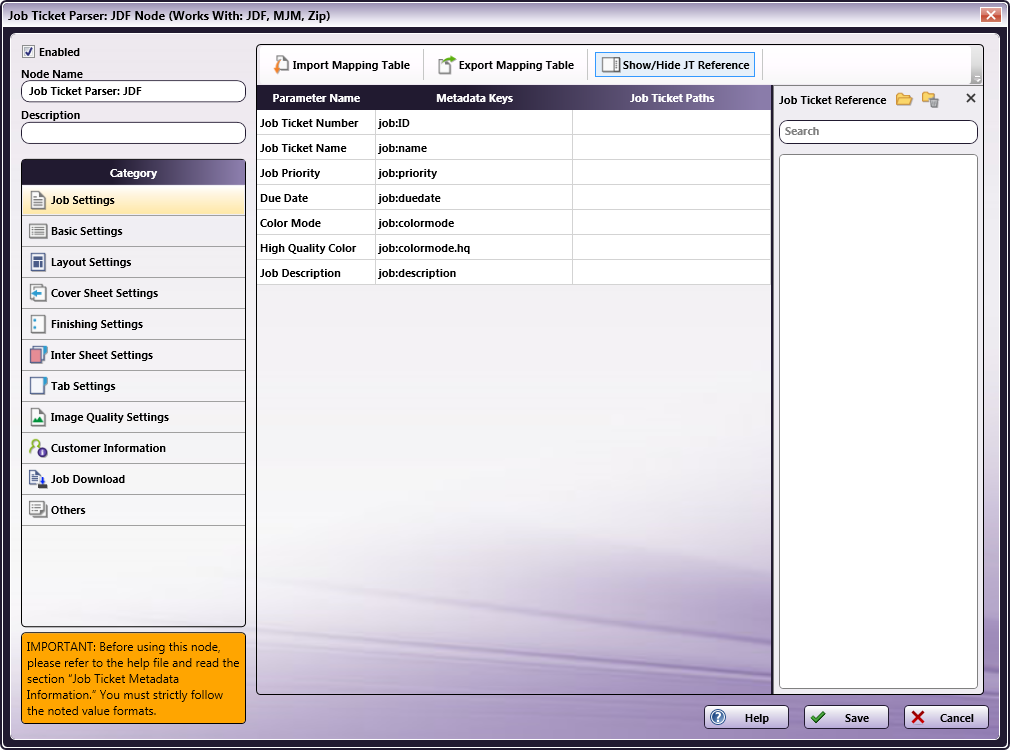Click the Metadata Keys column header
The height and width of the screenshot is (750, 1010).
(474, 98)
